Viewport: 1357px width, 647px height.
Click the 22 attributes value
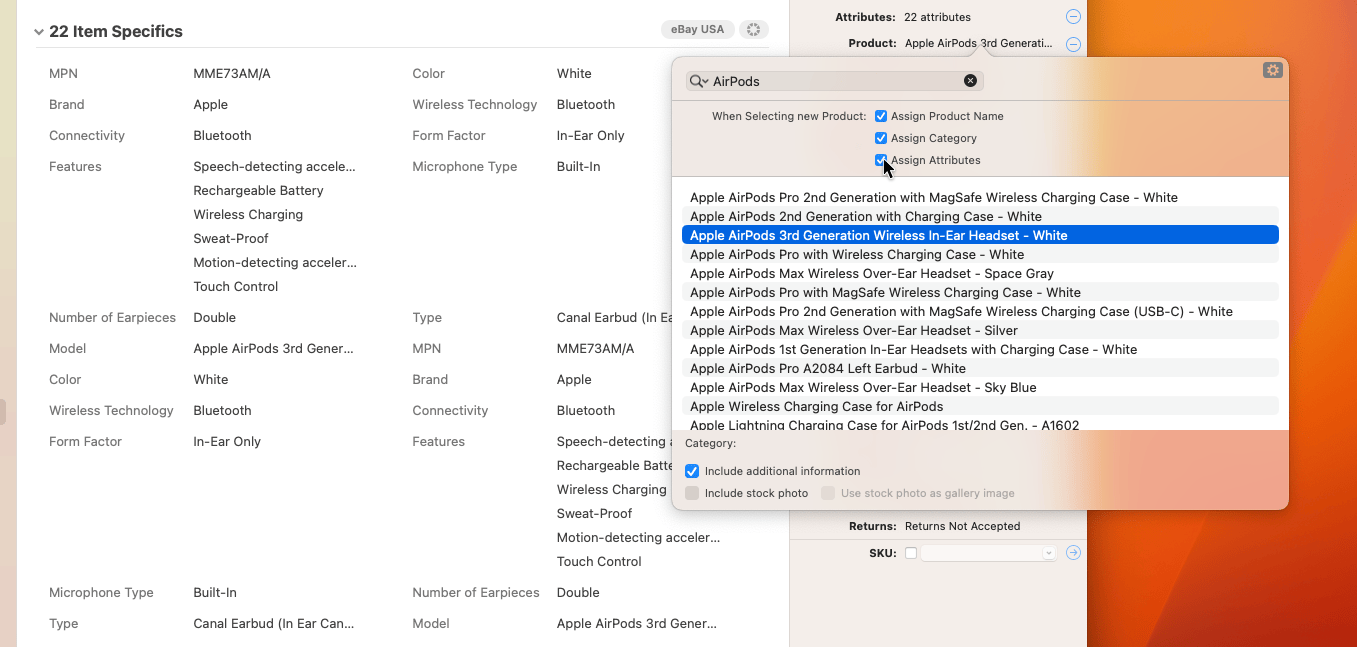(937, 17)
